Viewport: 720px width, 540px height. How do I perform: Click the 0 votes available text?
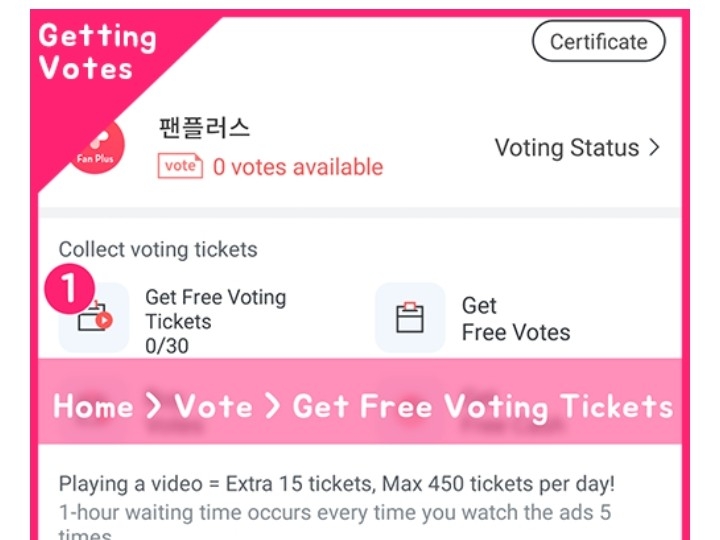[297, 167]
